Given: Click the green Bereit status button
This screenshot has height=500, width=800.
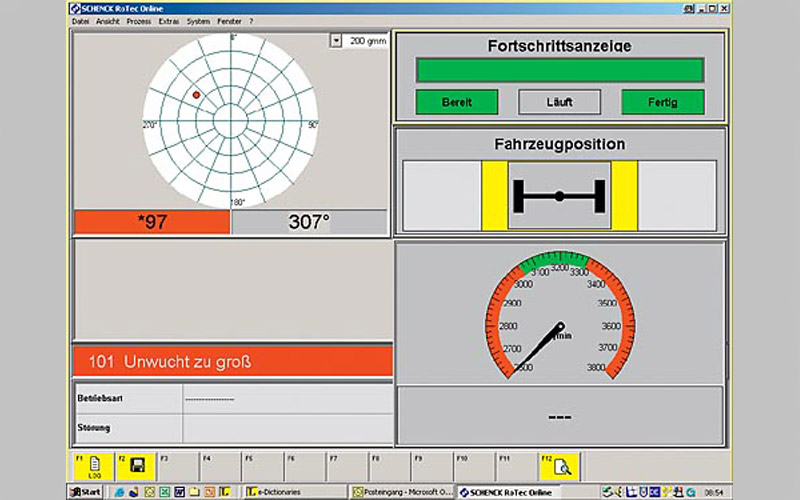Looking at the screenshot, I should point(456,102).
